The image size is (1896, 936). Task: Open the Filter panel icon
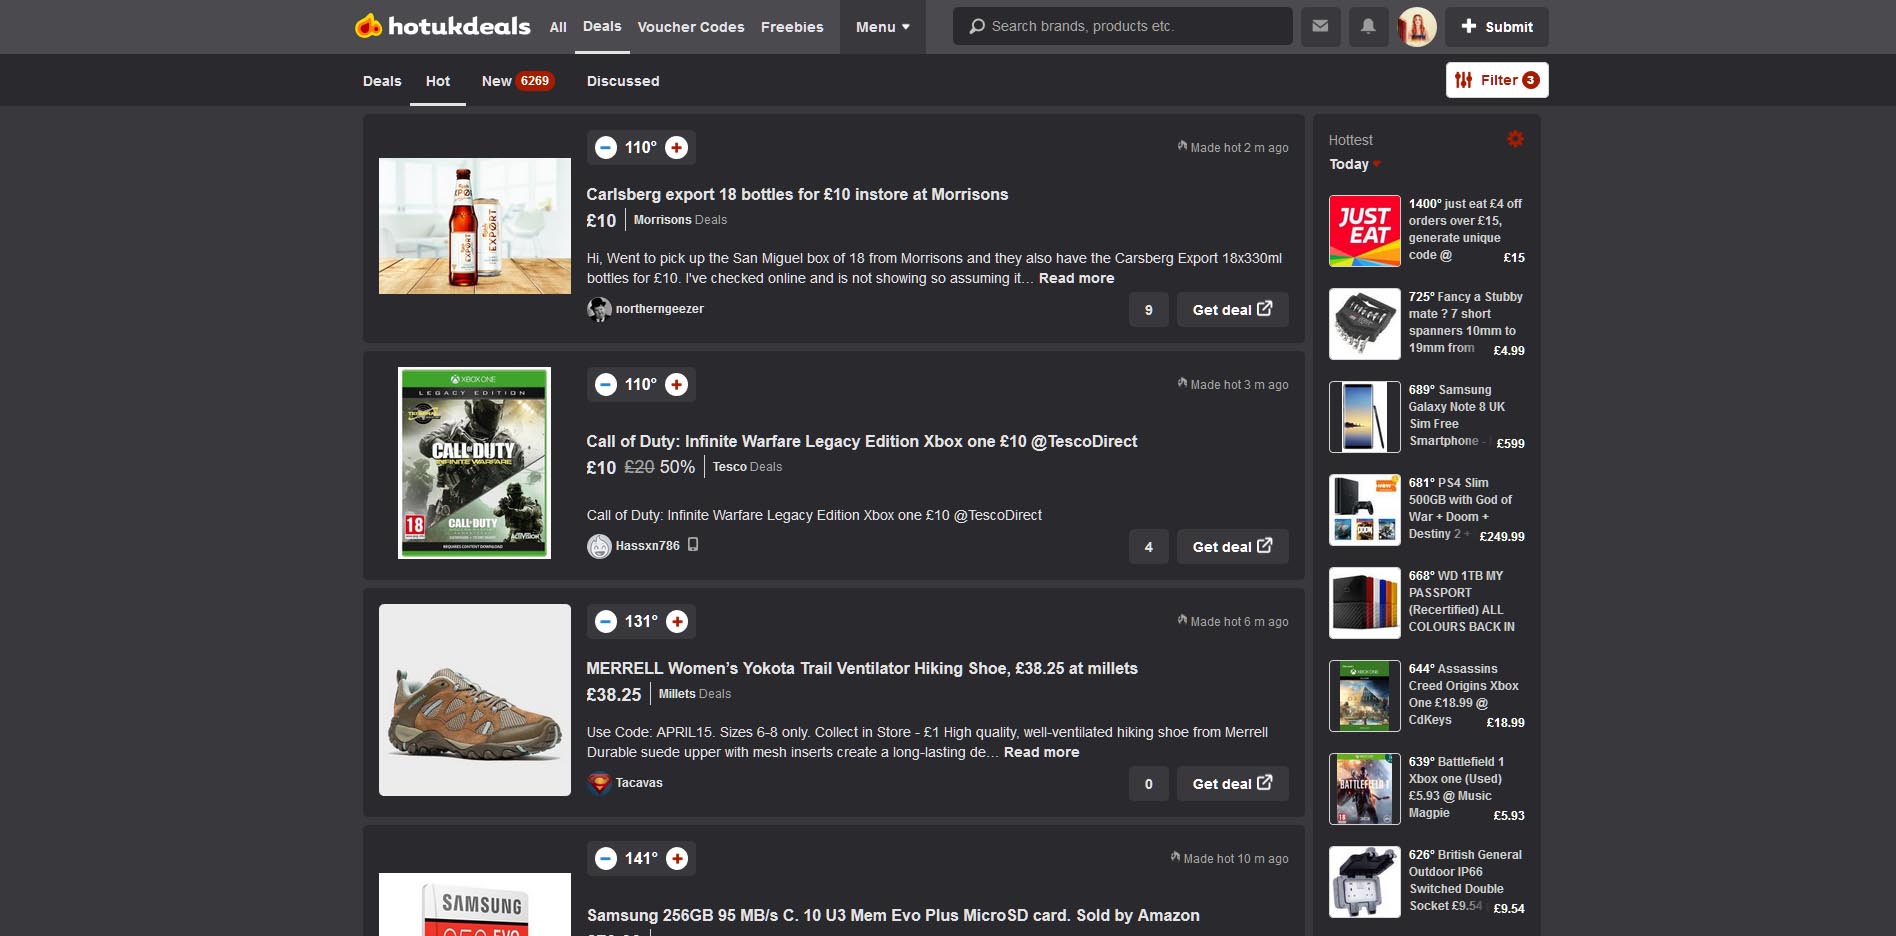(x=1465, y=79)
